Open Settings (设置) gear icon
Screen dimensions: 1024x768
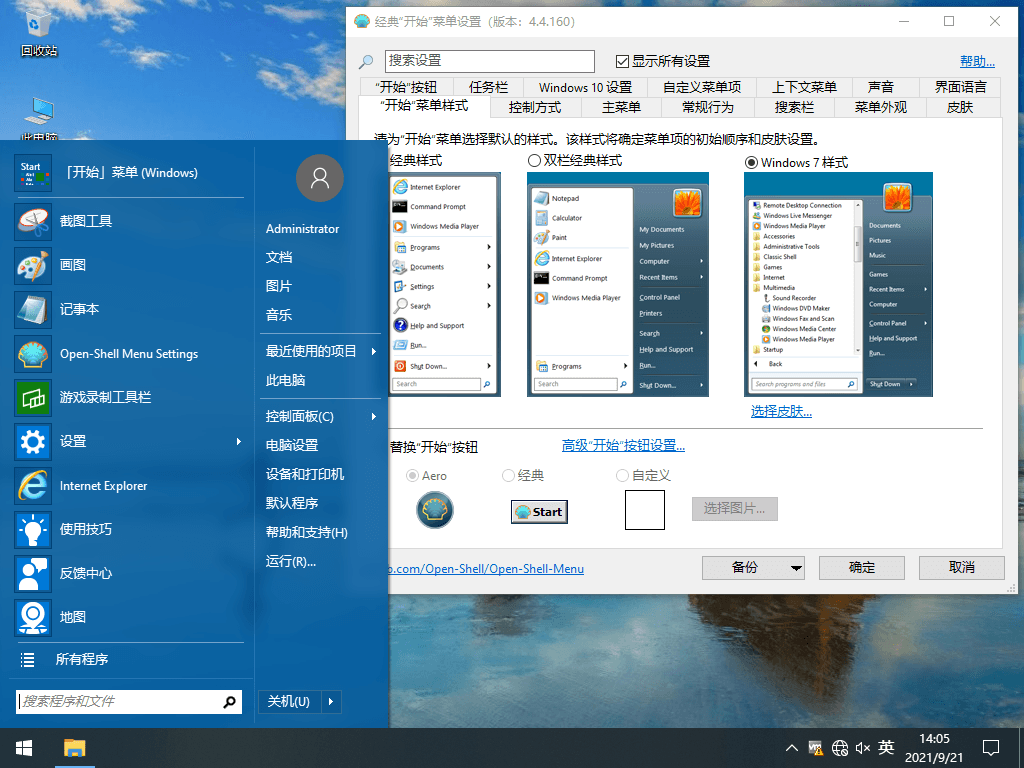(33, 442)
